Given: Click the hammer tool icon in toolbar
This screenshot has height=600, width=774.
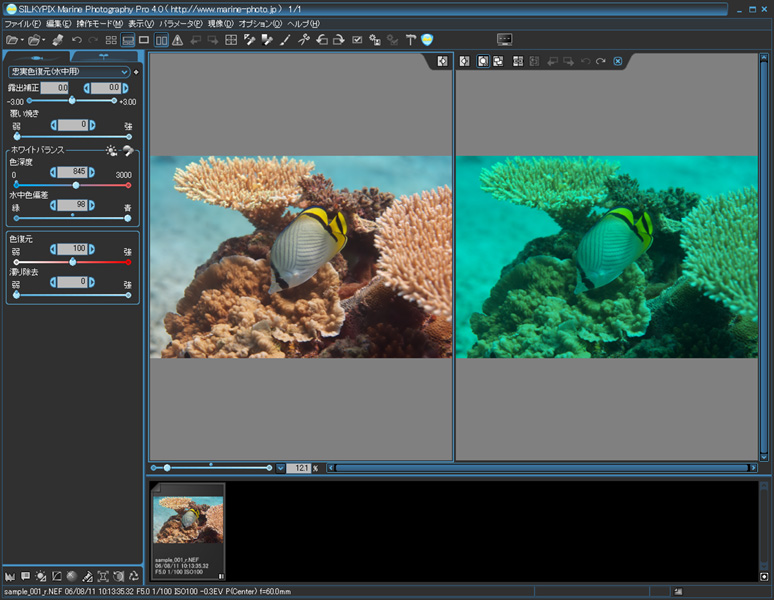Looking at the screenshot, I should click(x=410, y=40).
